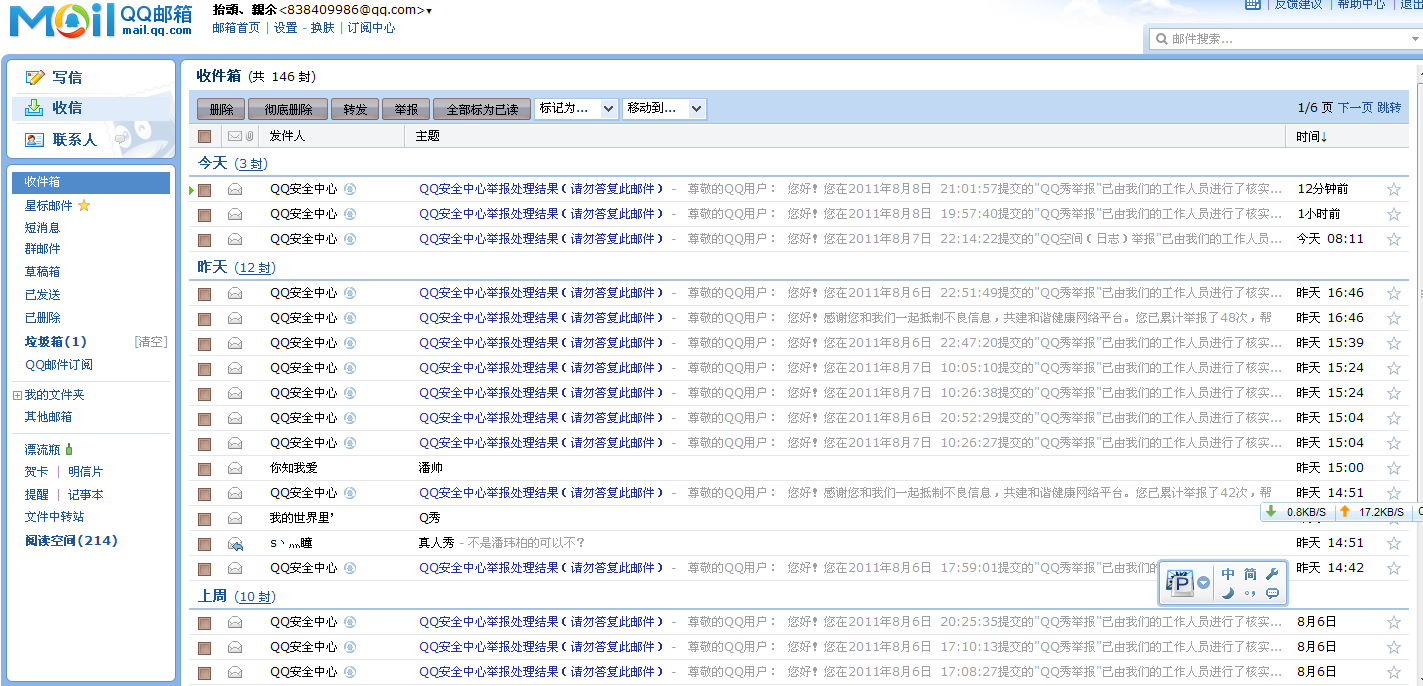Viewport: 1423px width, 686px height.
Task: Go to 下一页 of the inbox
Action: [x=1355, y=108]
